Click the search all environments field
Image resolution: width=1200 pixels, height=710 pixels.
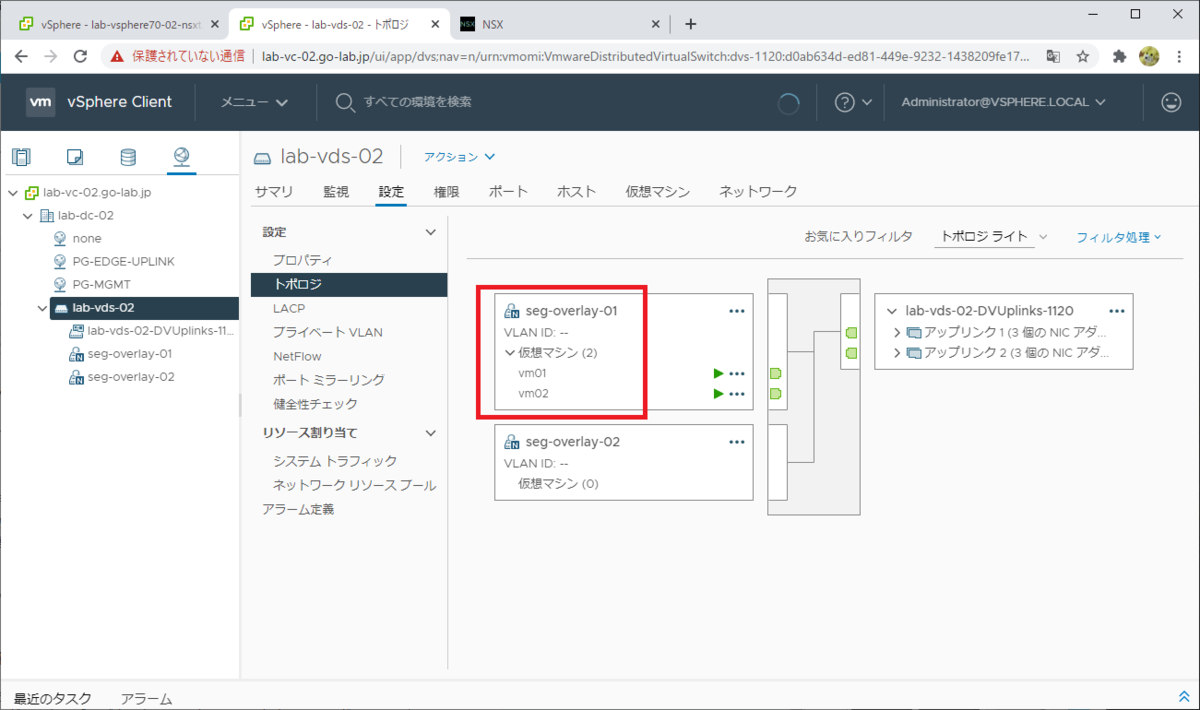click(x=417, y=102)
